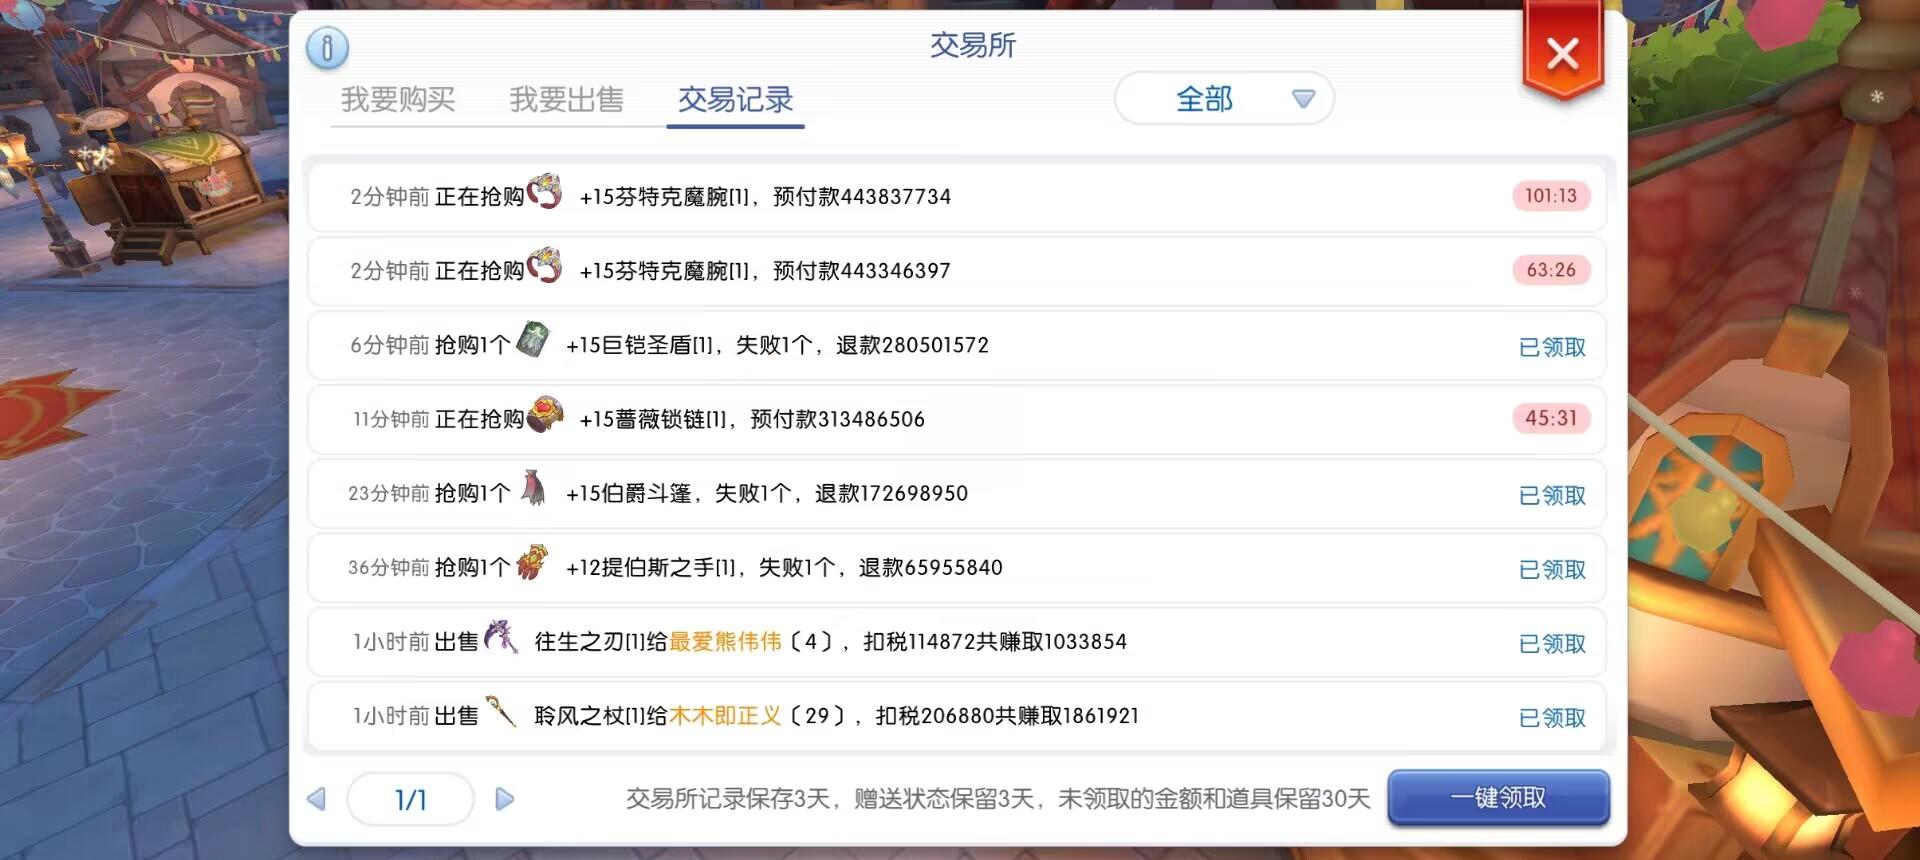Click the +12提伯斯之手 glove item icon
The width and height of the screenshot is (1920, 860).
[532, 562]
